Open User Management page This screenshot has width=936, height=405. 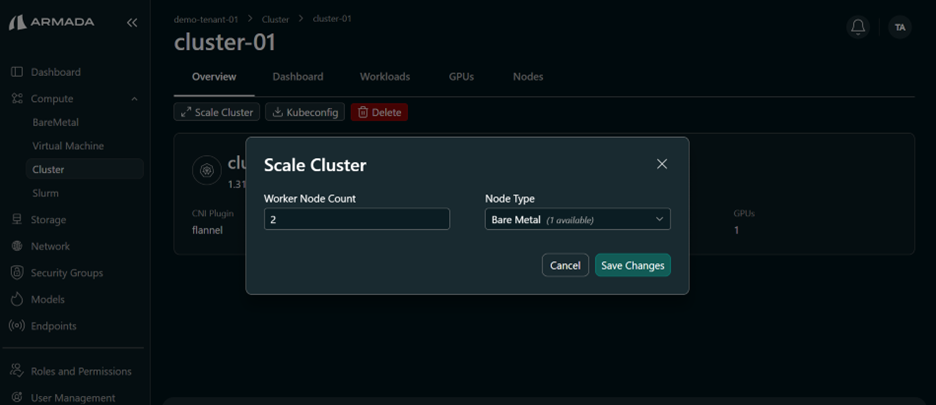pos(73,398)
